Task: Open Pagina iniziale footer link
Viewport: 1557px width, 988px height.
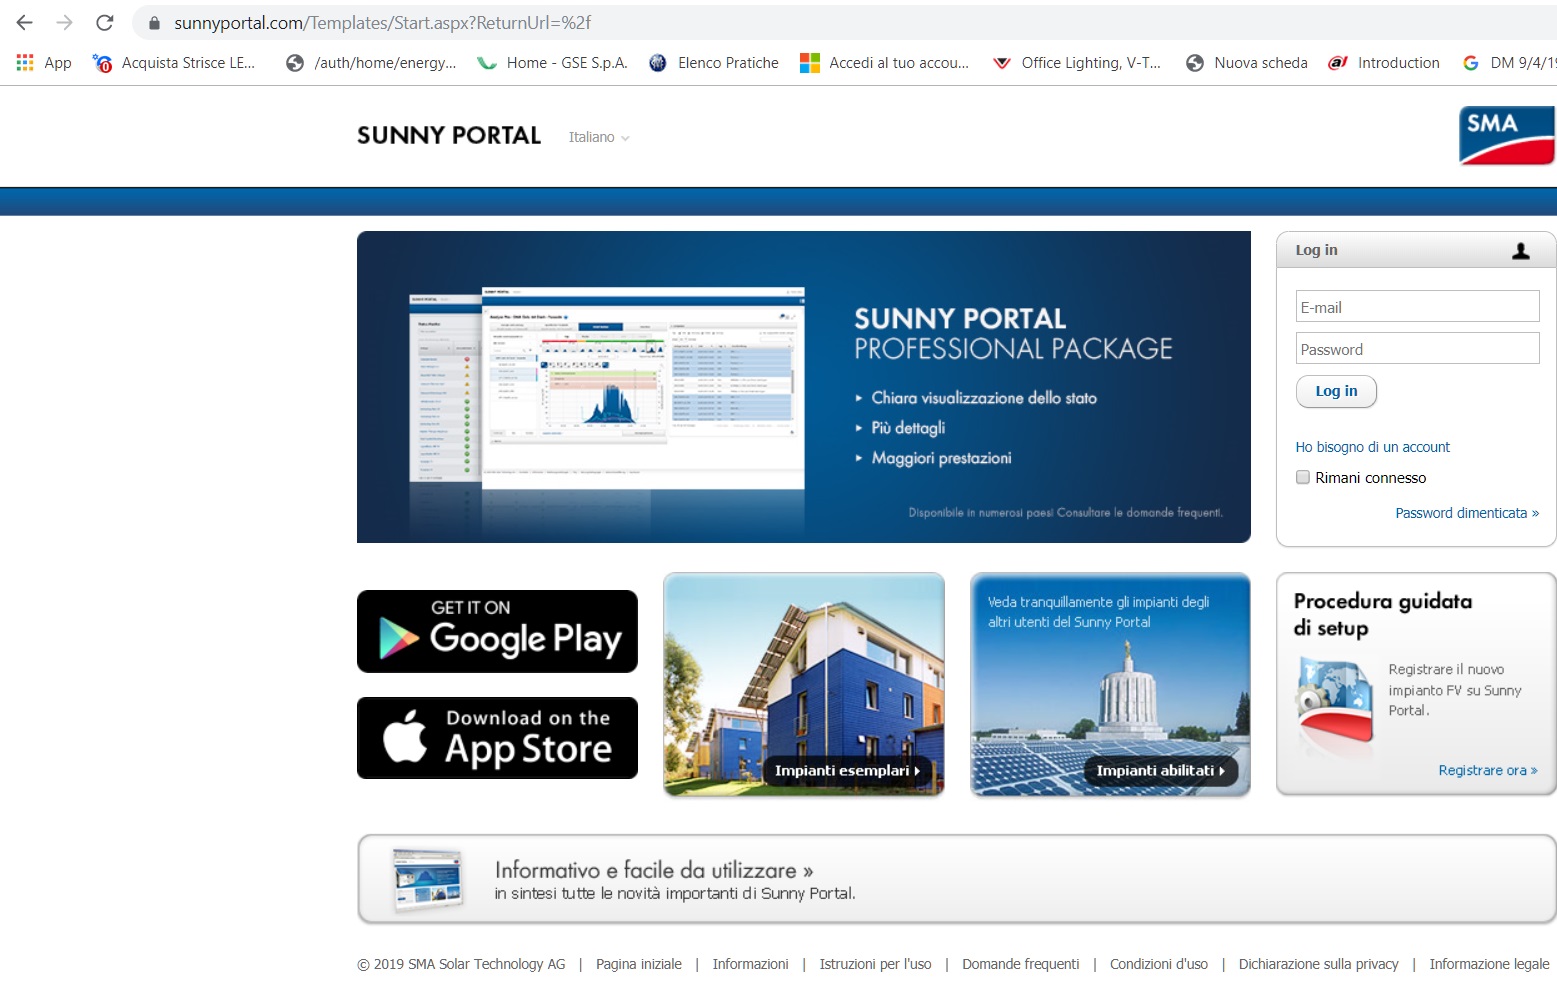Action: tap(639, 964)
